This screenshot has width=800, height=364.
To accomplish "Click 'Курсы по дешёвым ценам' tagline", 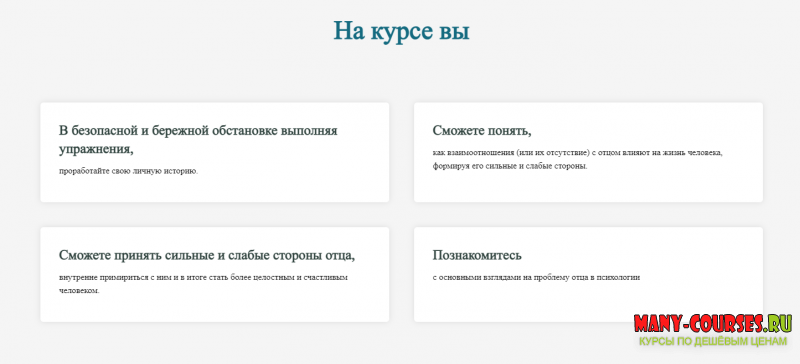I will [713, 342].
